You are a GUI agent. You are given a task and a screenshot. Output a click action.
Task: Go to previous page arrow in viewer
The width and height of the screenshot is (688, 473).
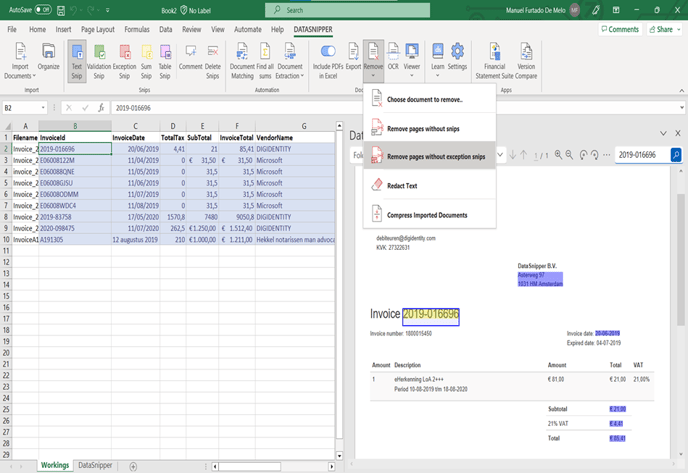(523, 154)
